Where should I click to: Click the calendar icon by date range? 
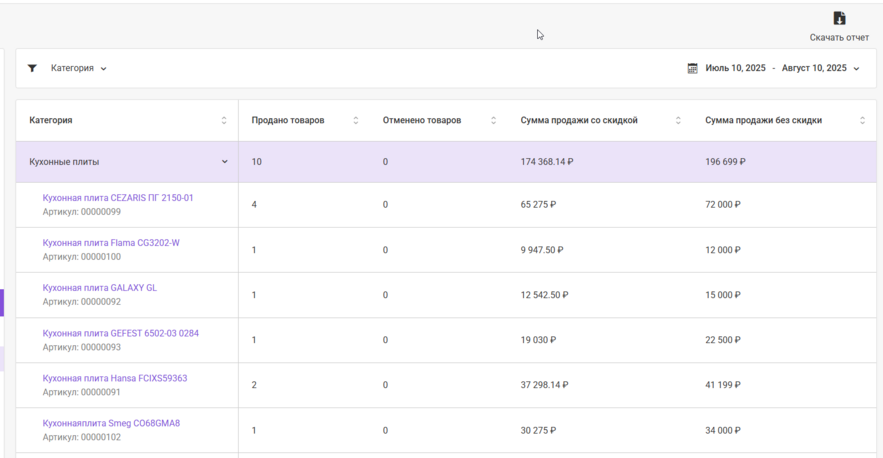point(692,69)
